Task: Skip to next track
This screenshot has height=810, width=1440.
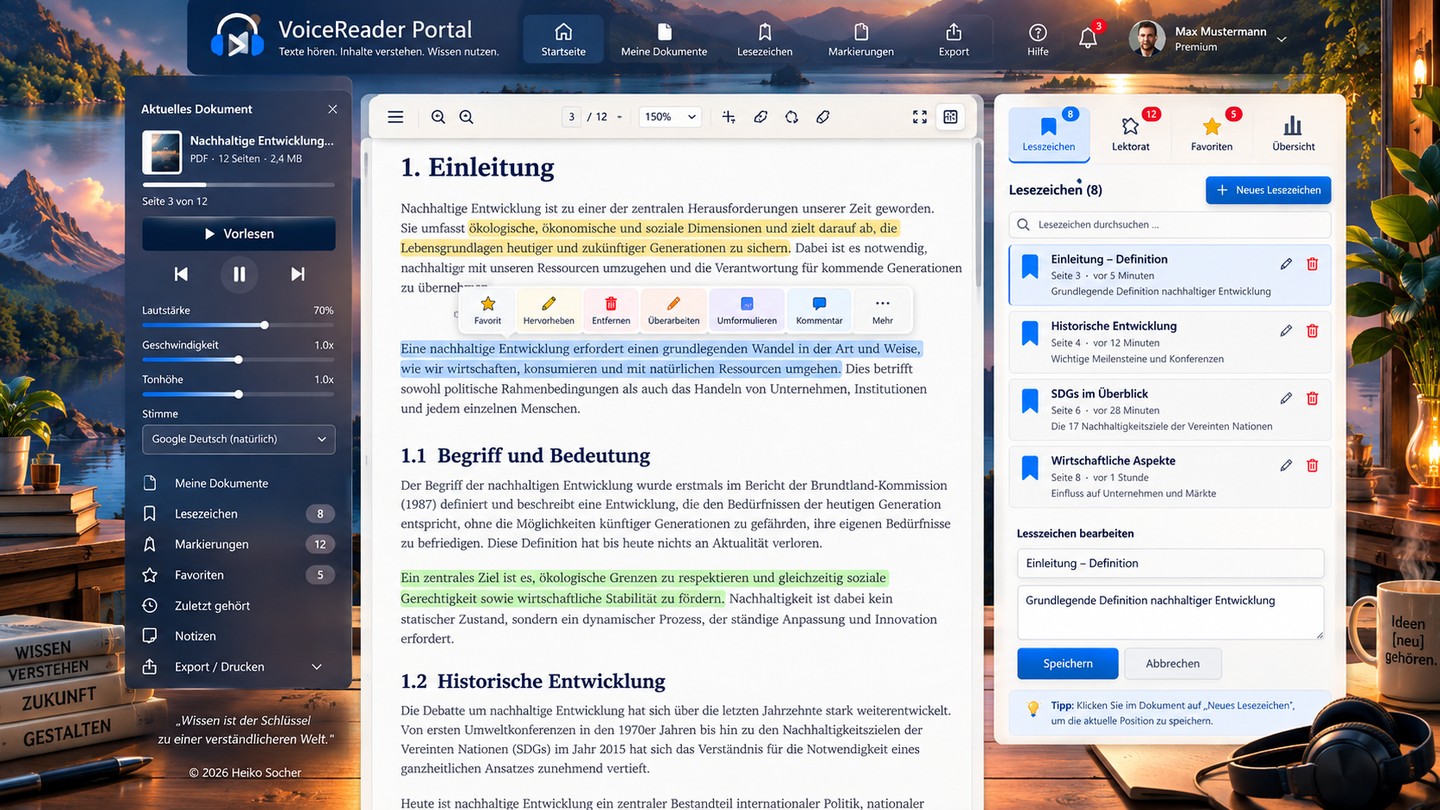Action: [x=298, y=274]
